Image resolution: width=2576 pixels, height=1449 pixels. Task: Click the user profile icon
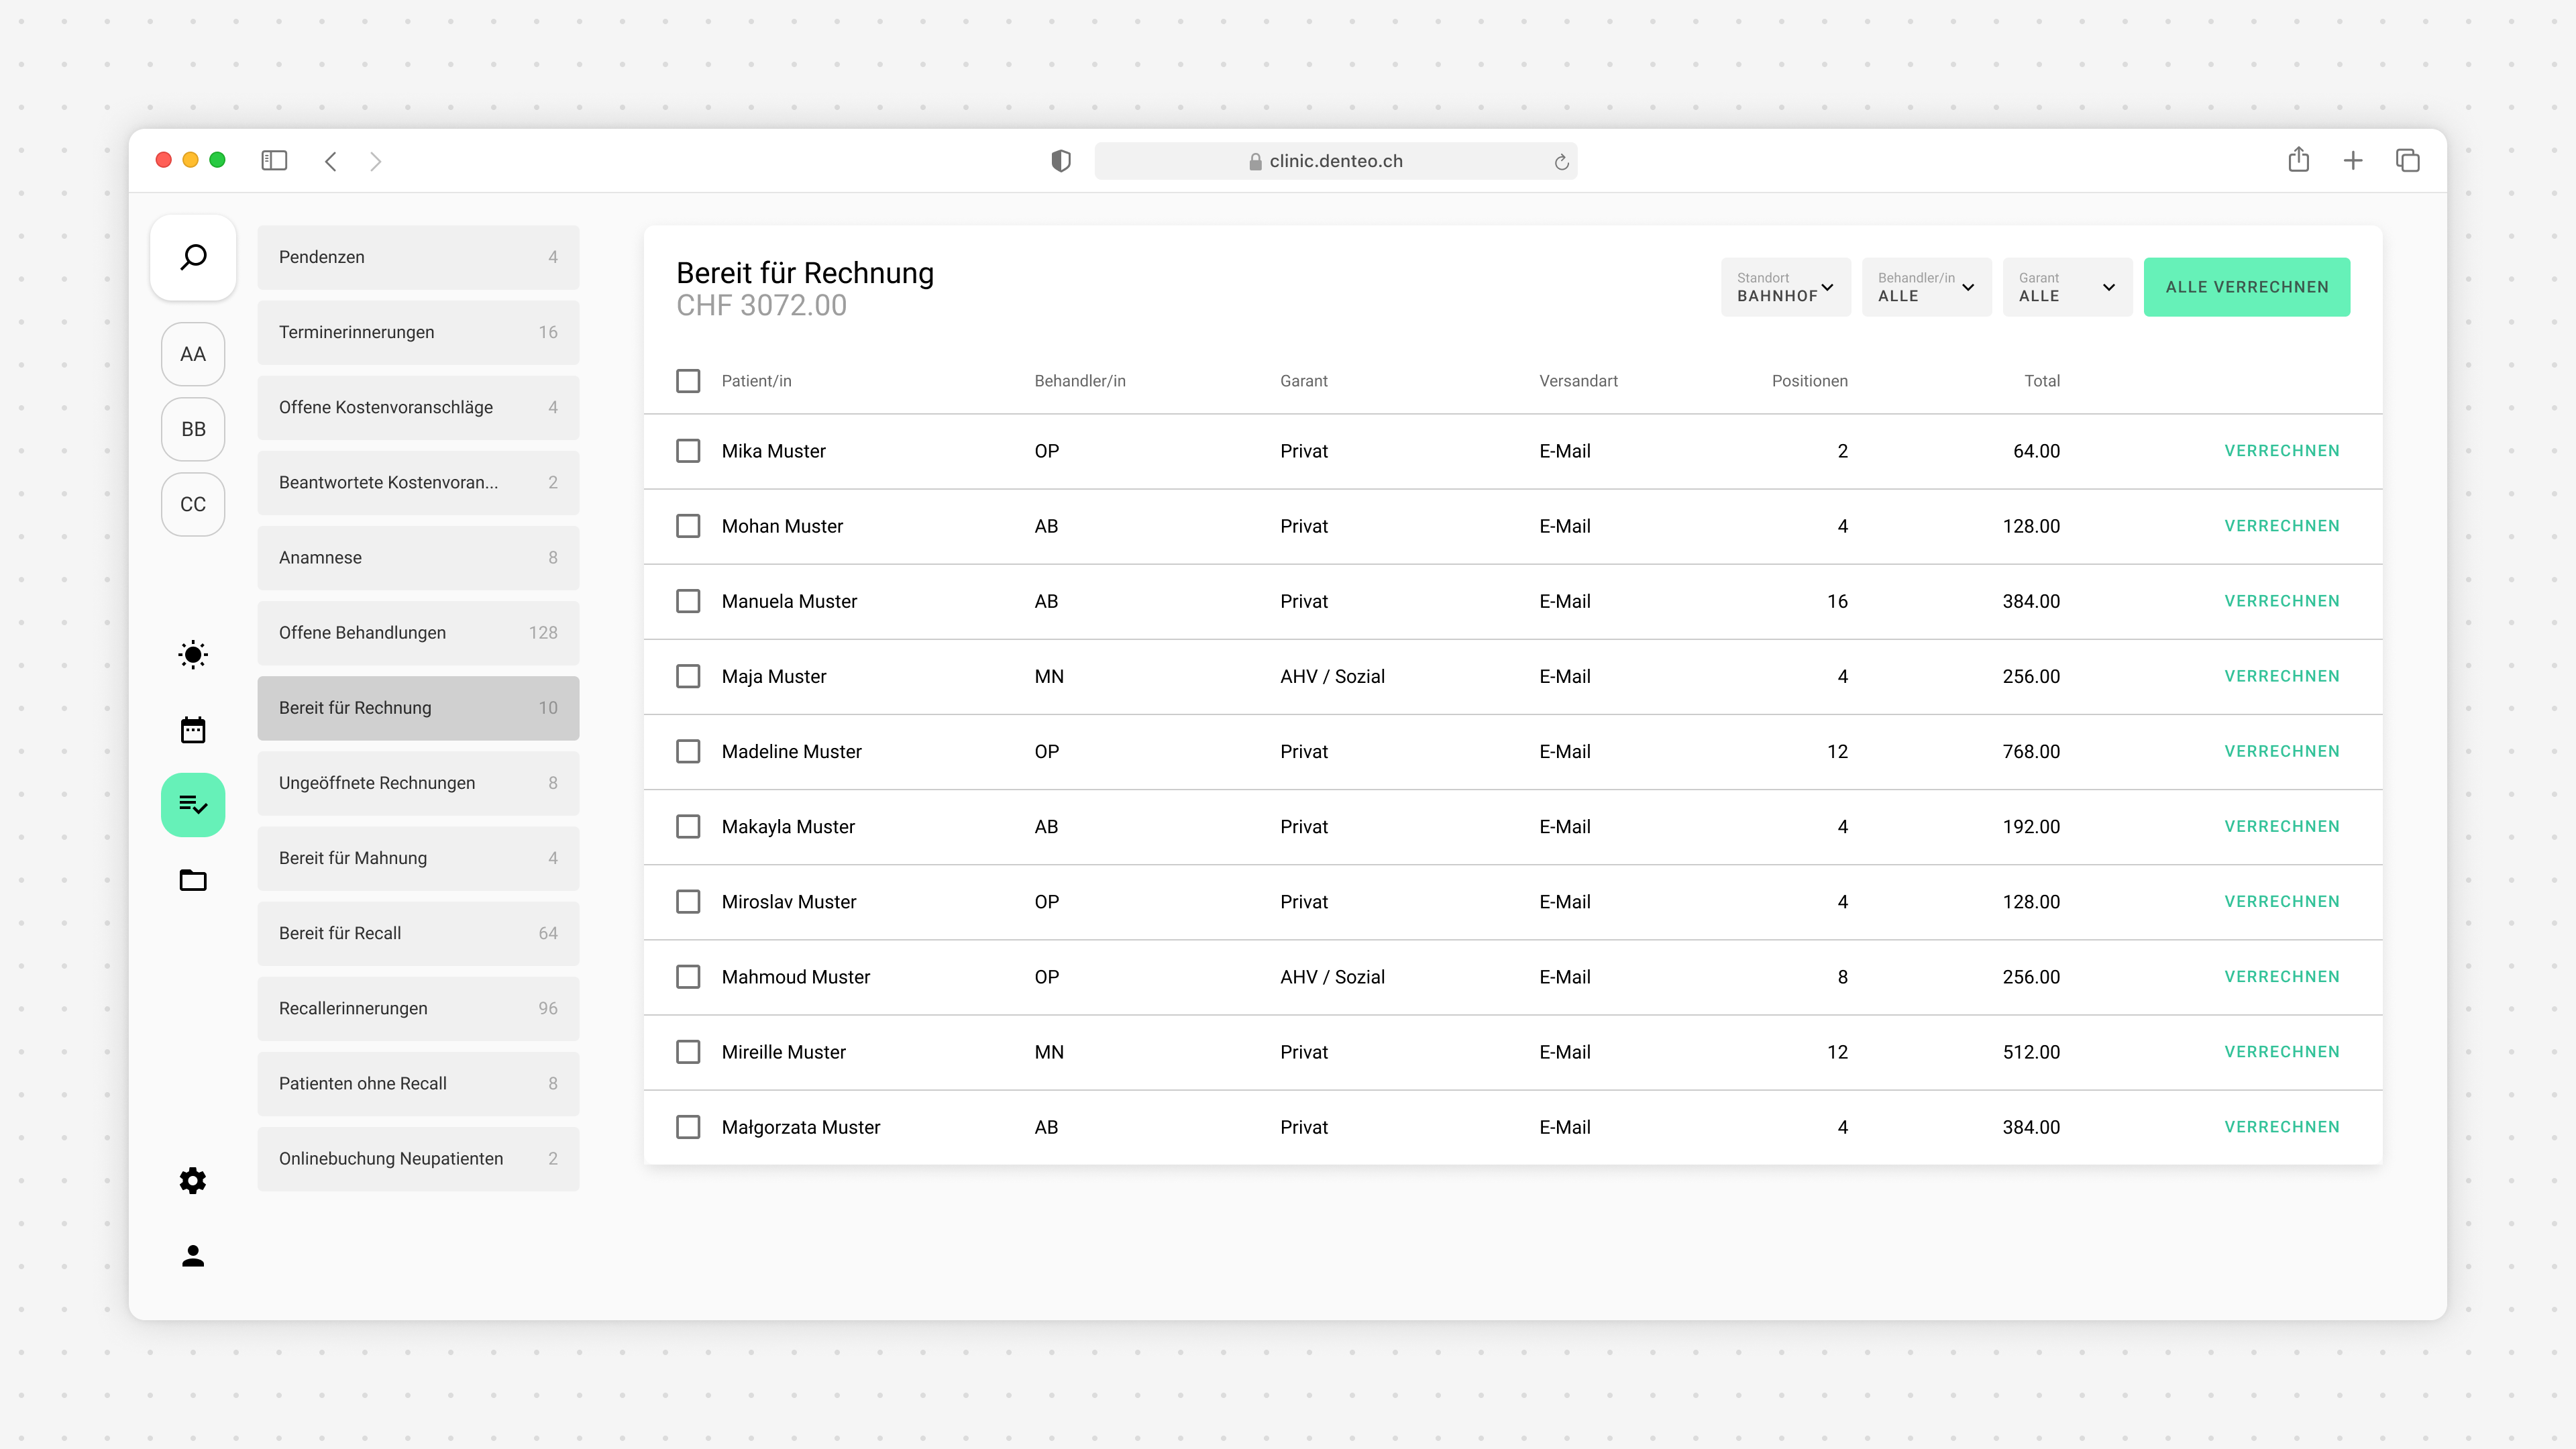point(193,1256)
